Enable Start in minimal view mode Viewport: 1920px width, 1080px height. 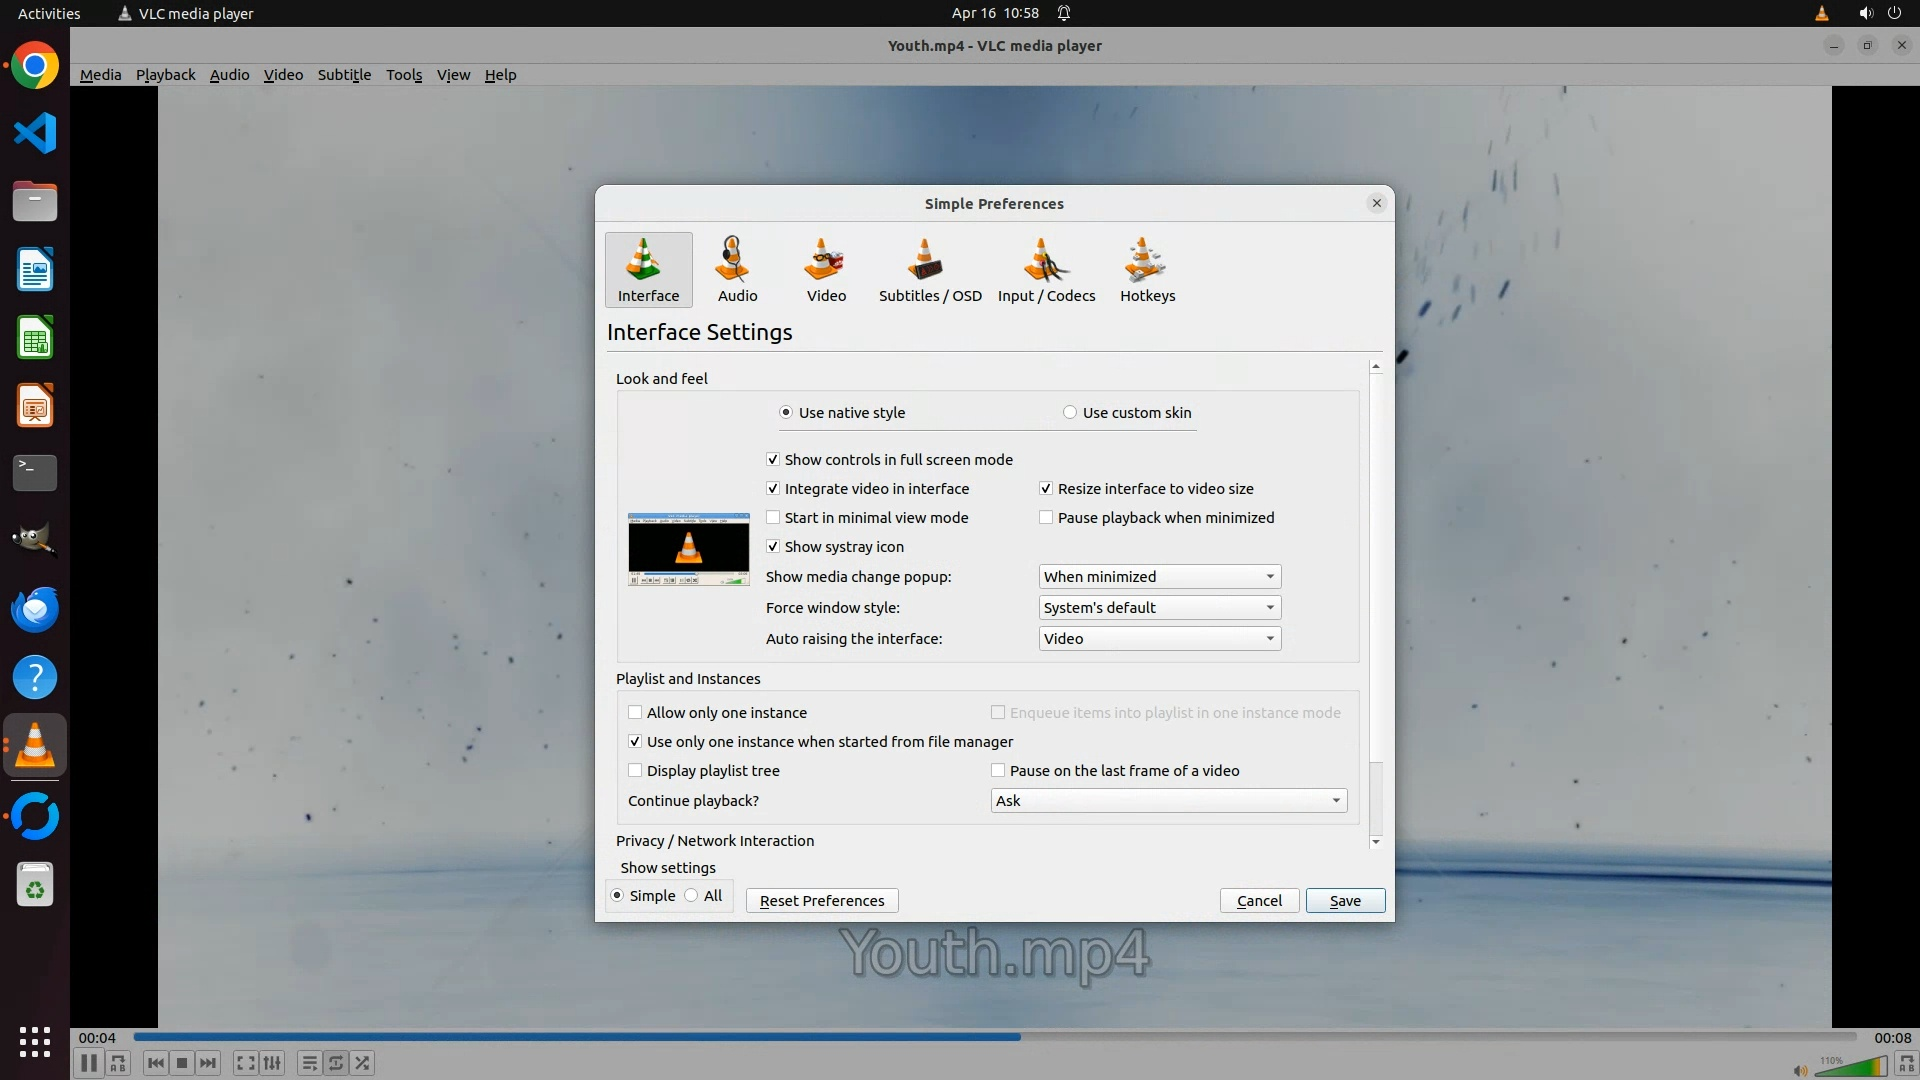(773, 518)
